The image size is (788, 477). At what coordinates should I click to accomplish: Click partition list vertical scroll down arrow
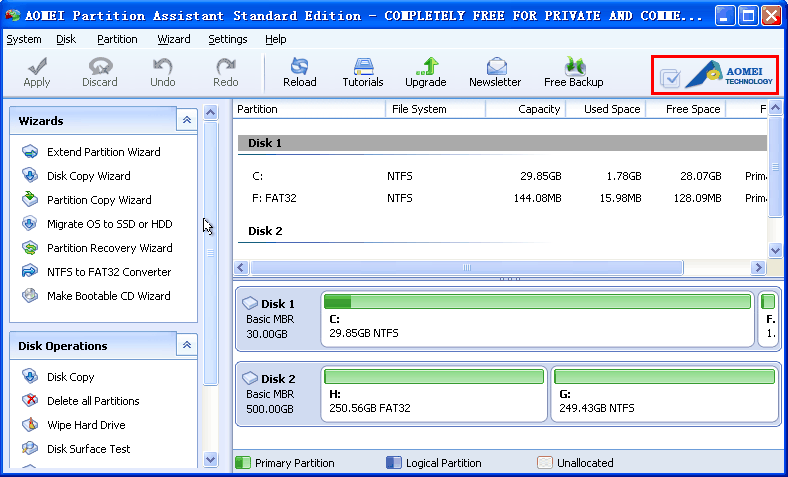point(775,250)
